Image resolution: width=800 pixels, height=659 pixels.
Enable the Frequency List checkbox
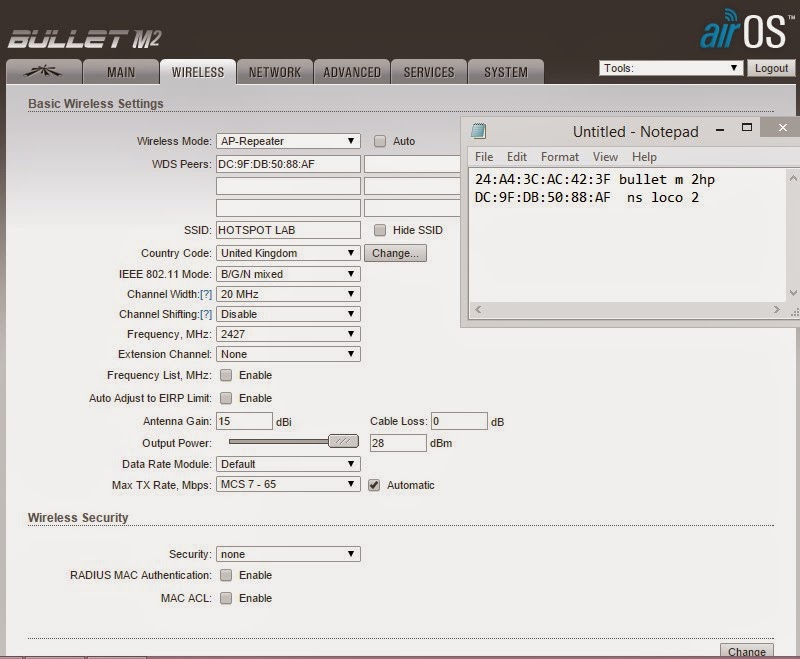226,375
